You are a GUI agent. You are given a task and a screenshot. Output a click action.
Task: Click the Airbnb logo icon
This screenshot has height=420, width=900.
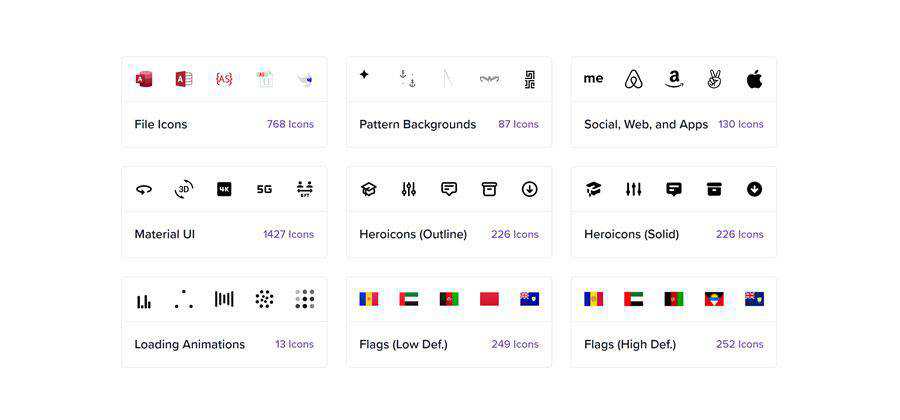click(x=634, y=79)
